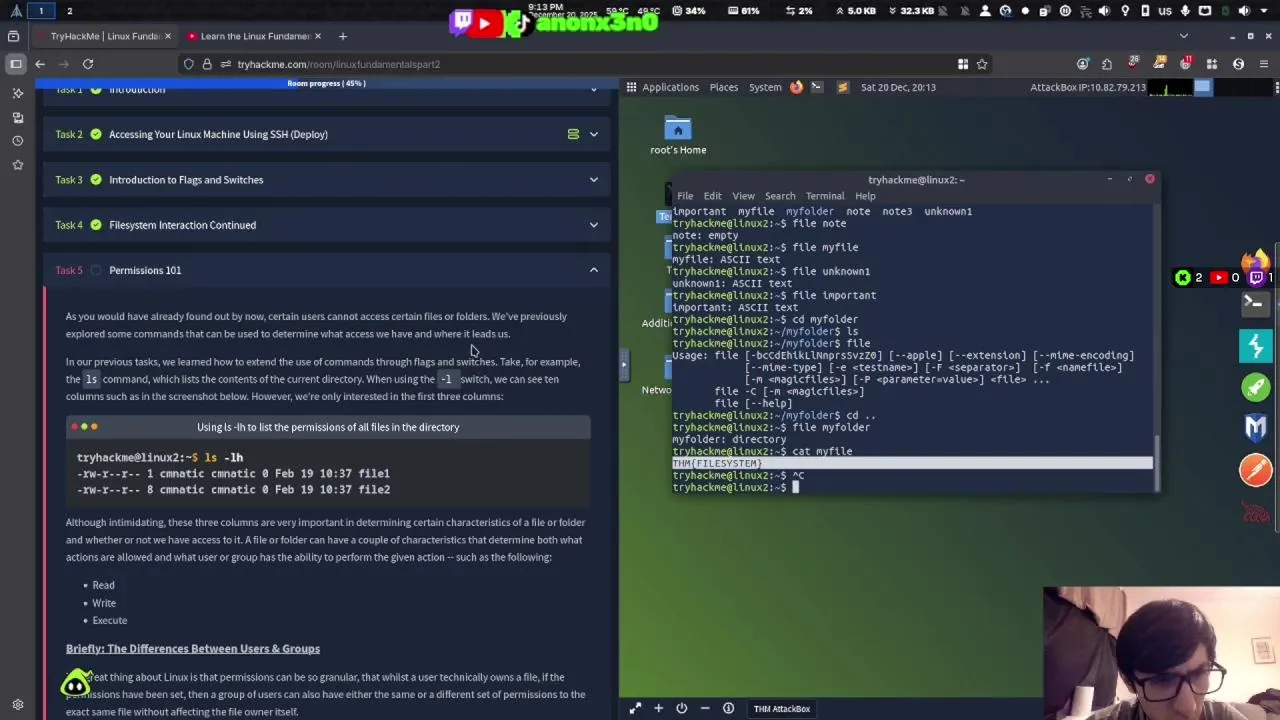Close the TryHackMe Linux Fundamentals tab
Viewport: 1280px width, 720px height.
[168, 36]
